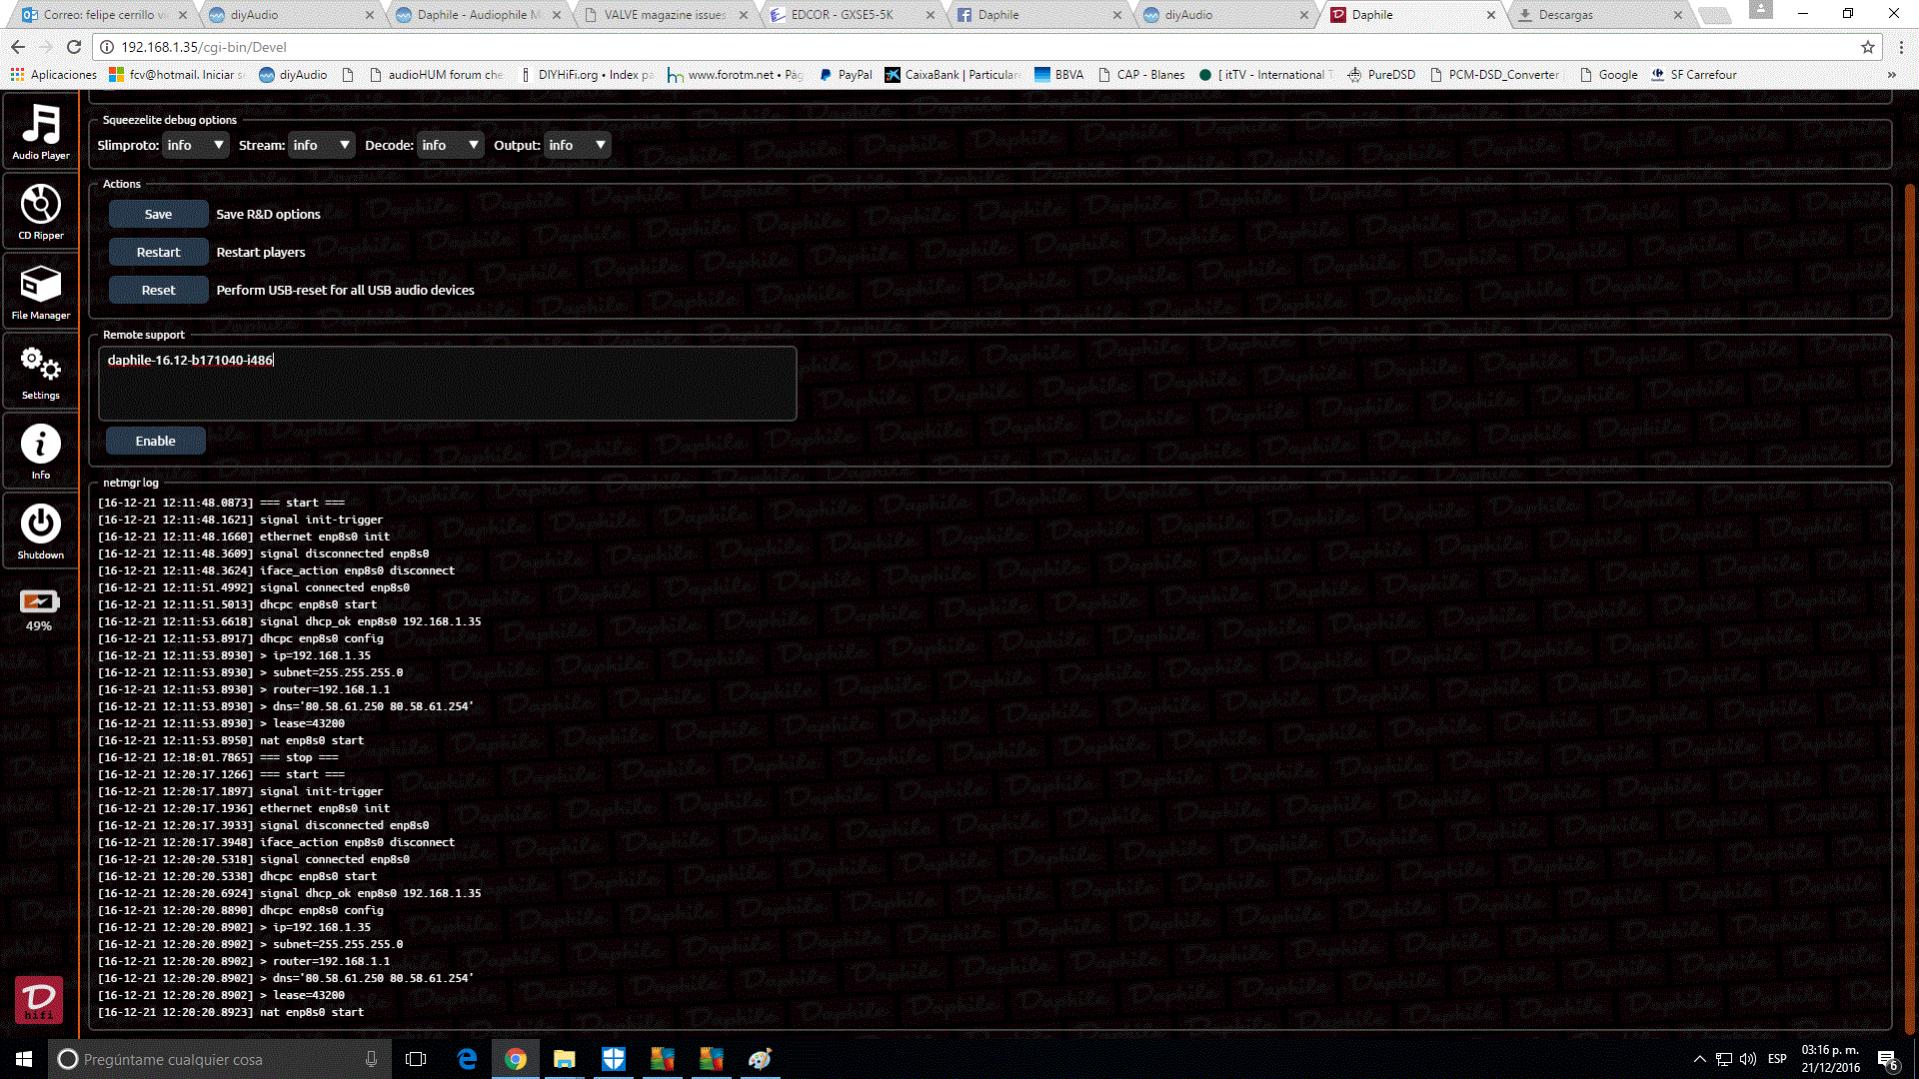This screenshot has width=1919, height=1079.
Task: Click the Cortana microphone icon
Action: tap(371, 1059)
